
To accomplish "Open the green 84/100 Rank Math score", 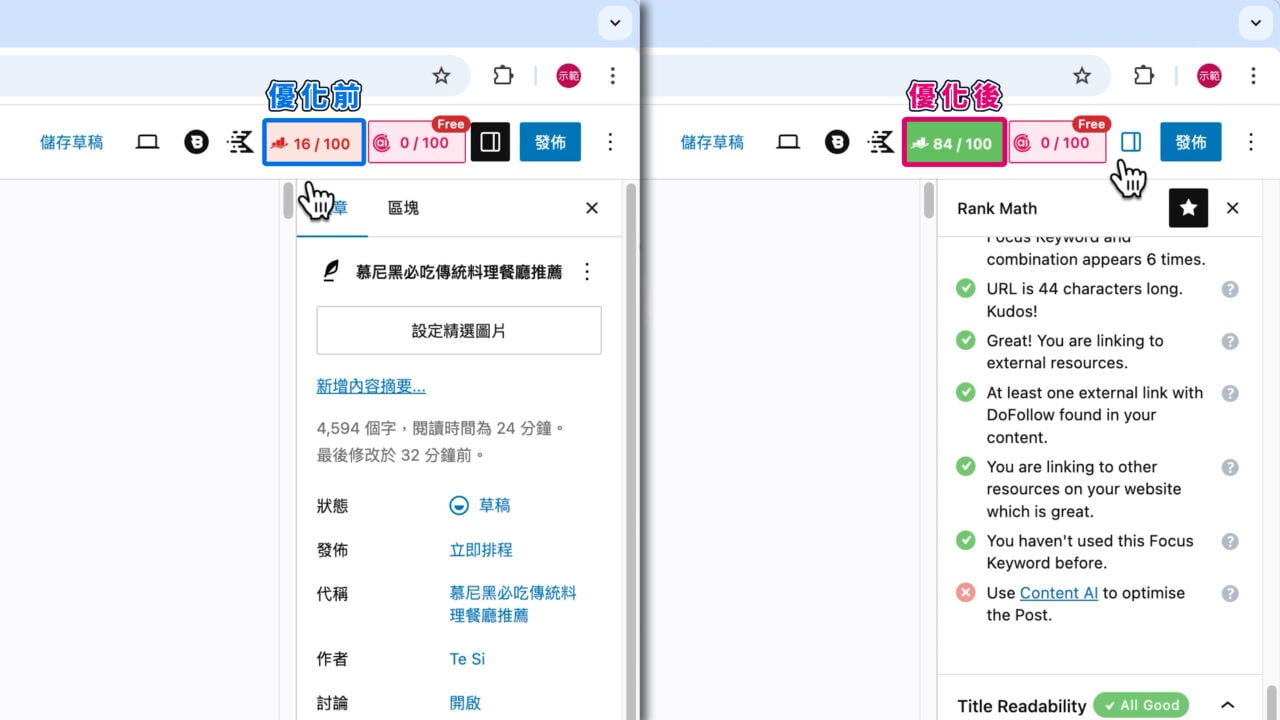I will point(953,141).
